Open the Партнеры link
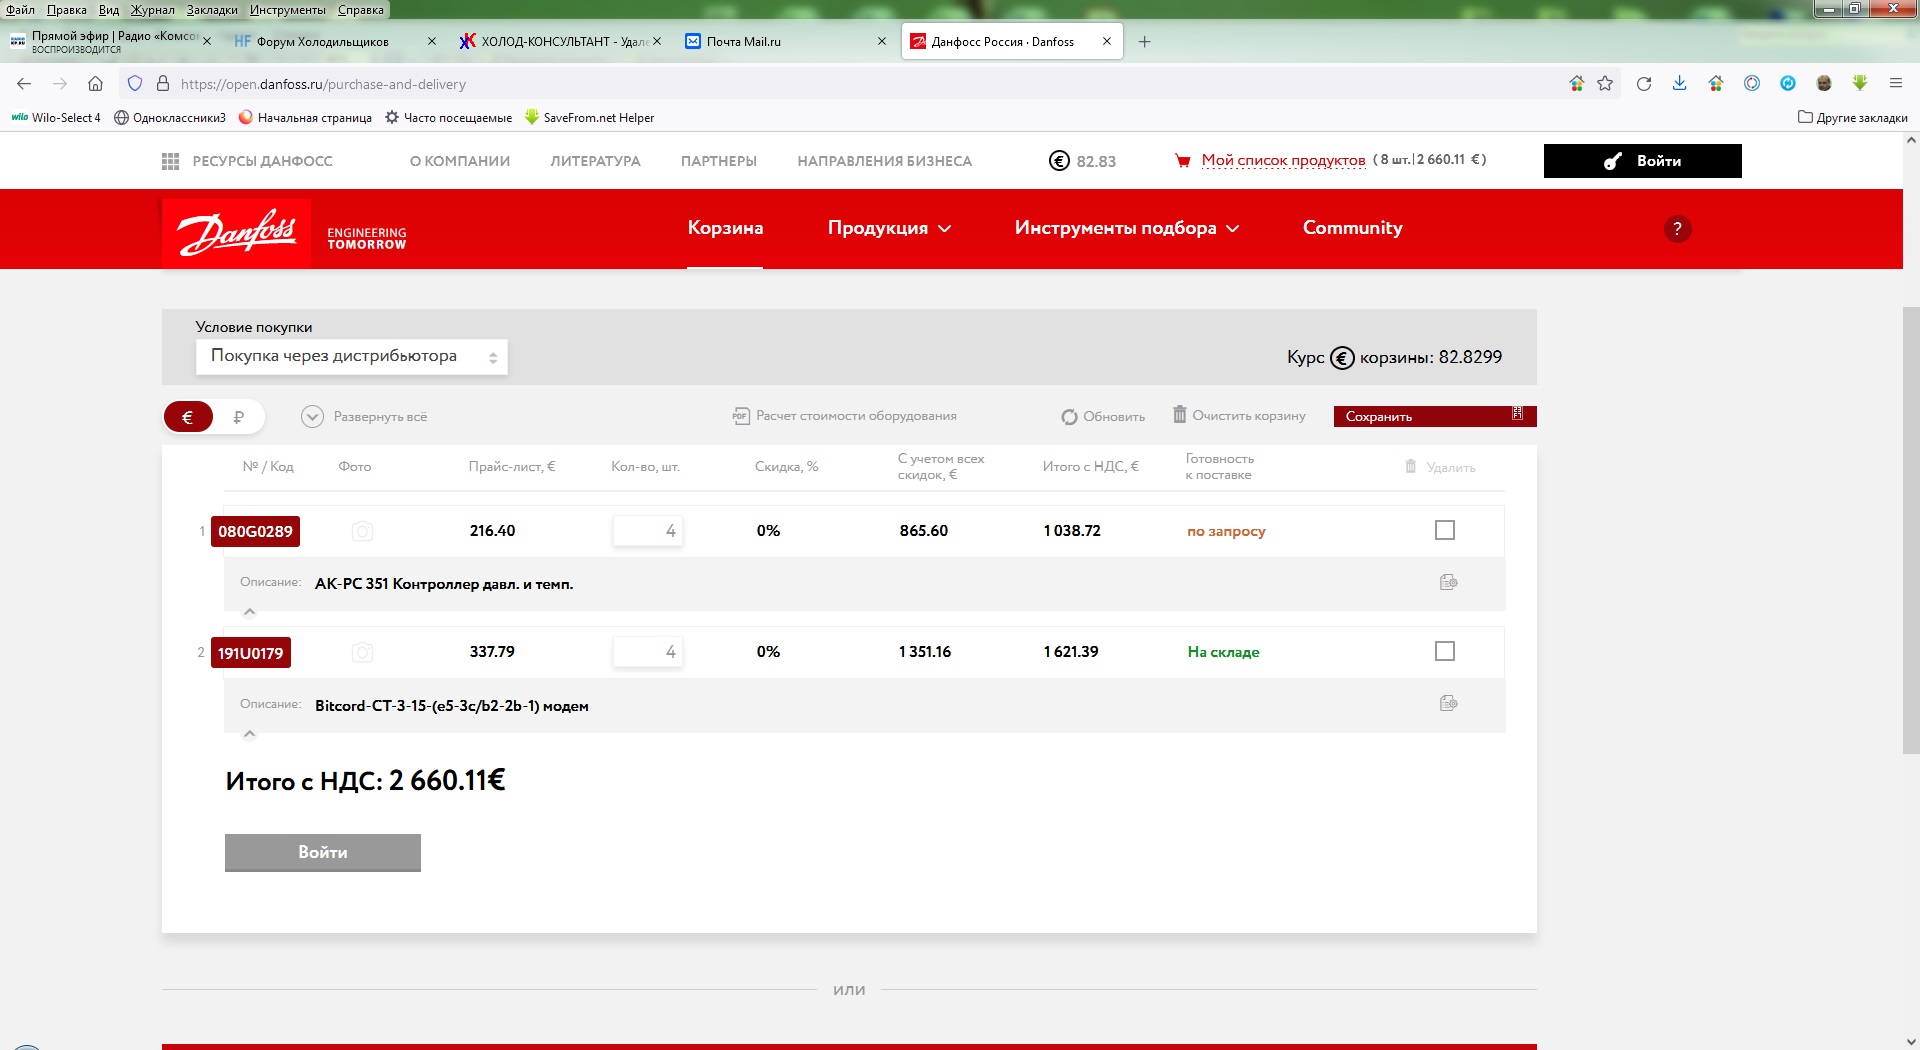 [719, 161]
